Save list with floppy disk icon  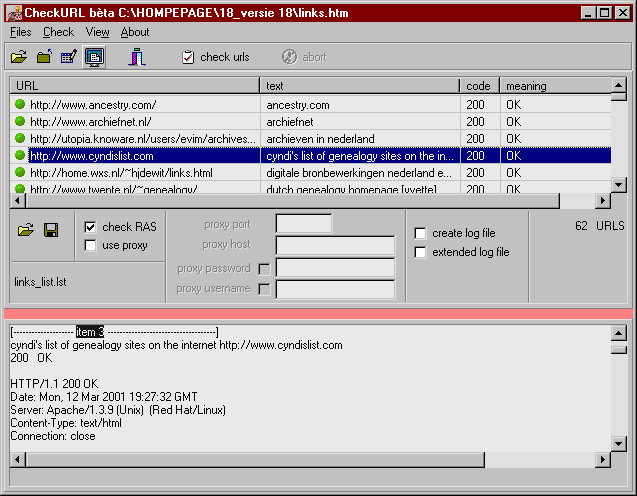tap(51, 230)
